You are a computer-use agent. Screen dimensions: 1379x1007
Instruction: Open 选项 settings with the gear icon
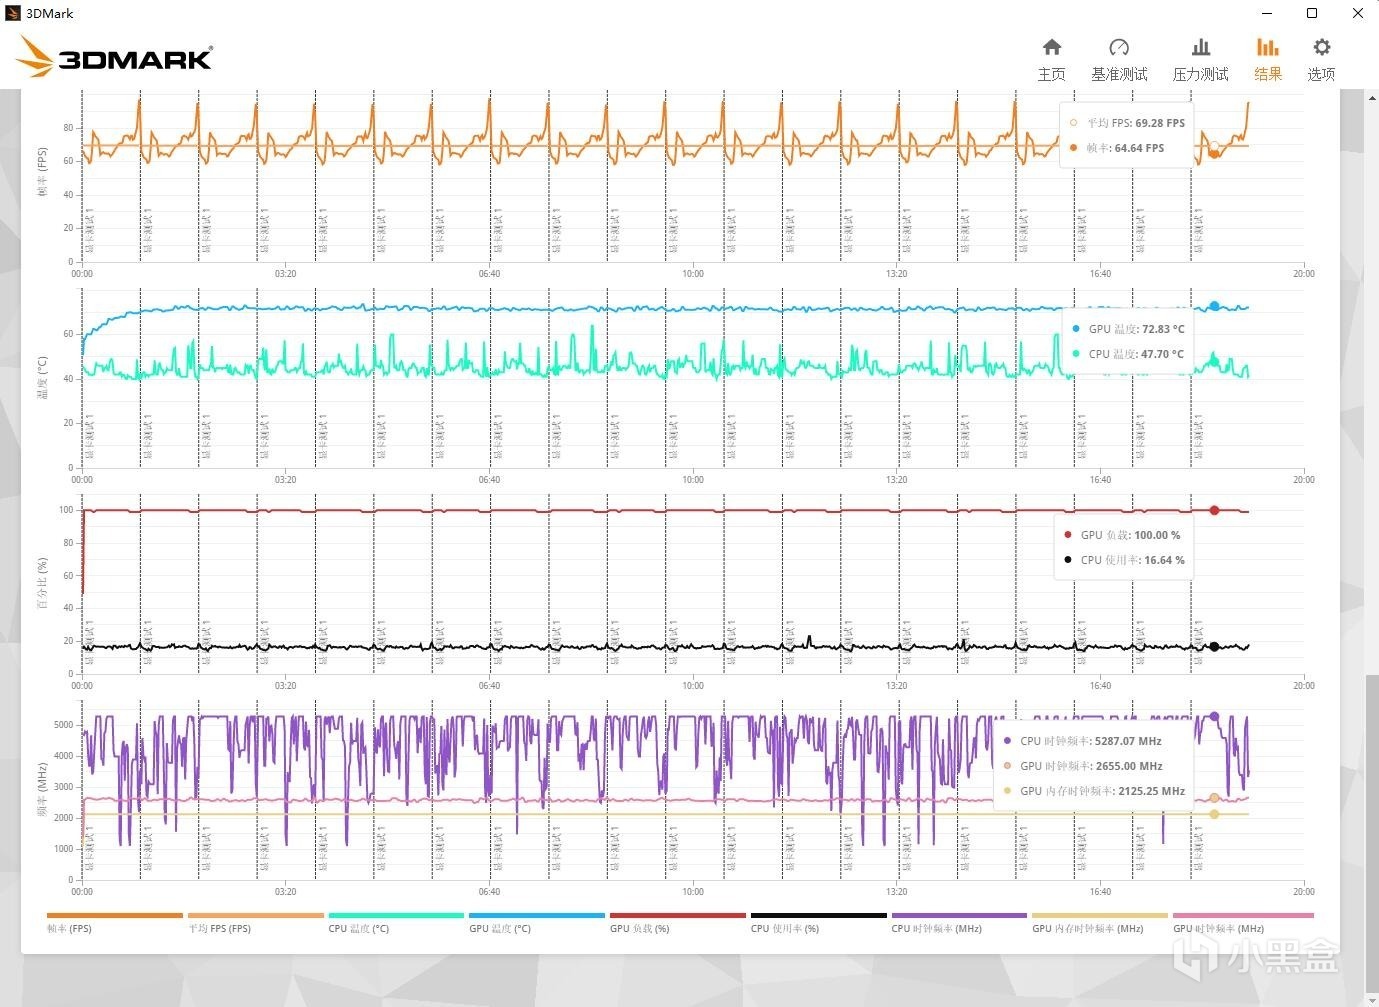pos(1321,59)
